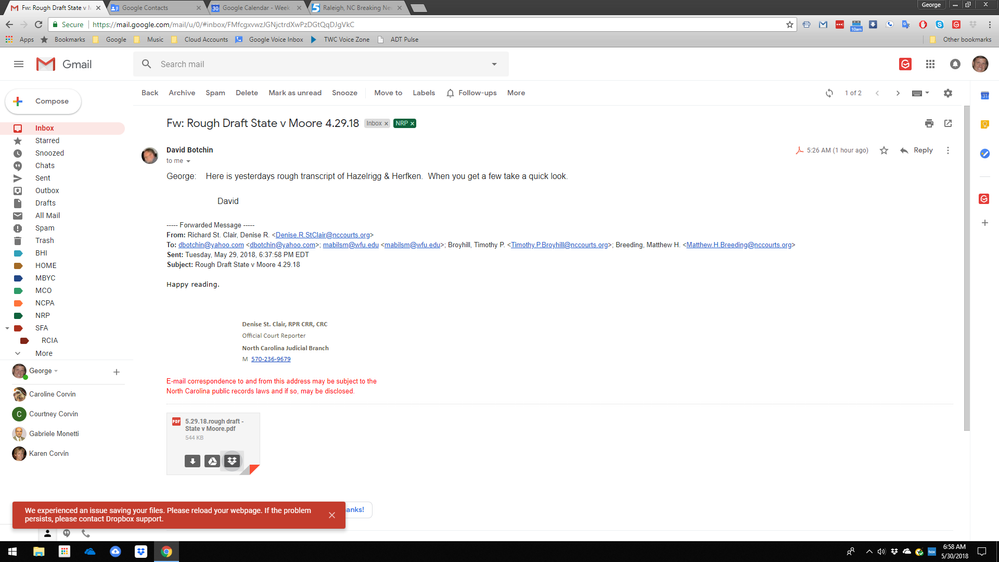The width and height of the screenshot is (999, 562).
Task: Go to the older message arrow
Action: (898, 93)
